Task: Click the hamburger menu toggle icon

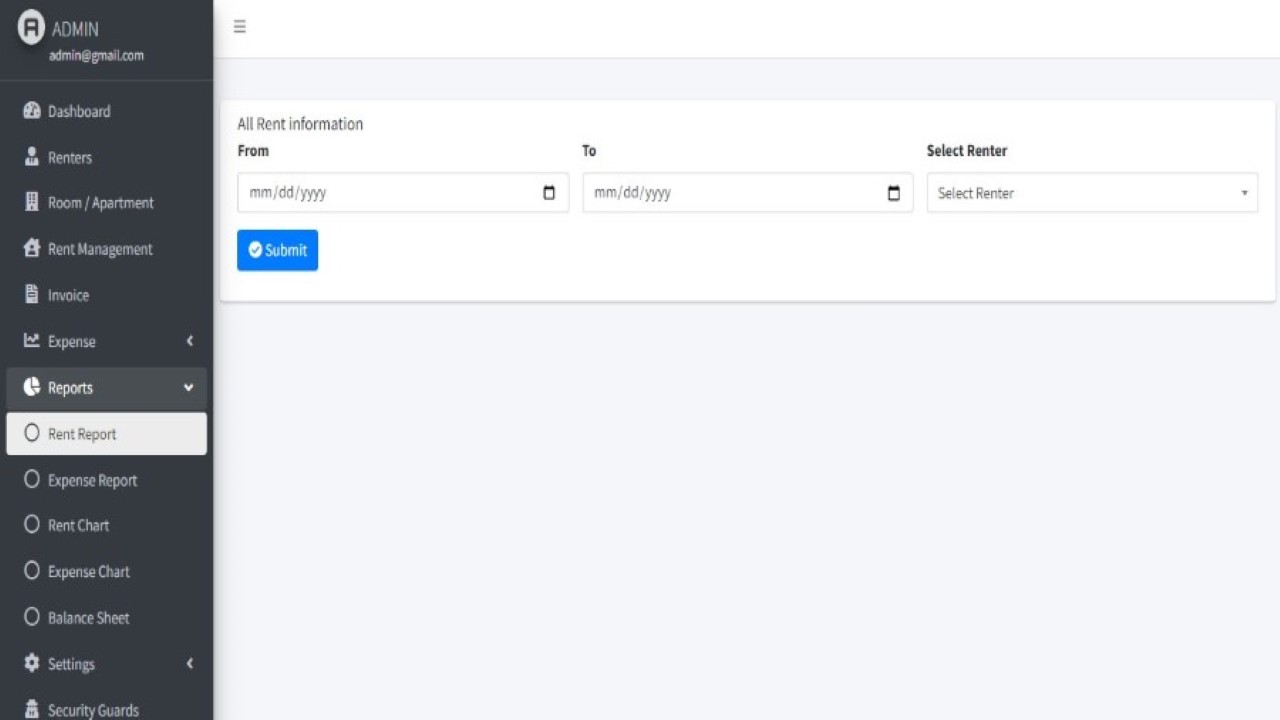Action: (x=240, y=27)
